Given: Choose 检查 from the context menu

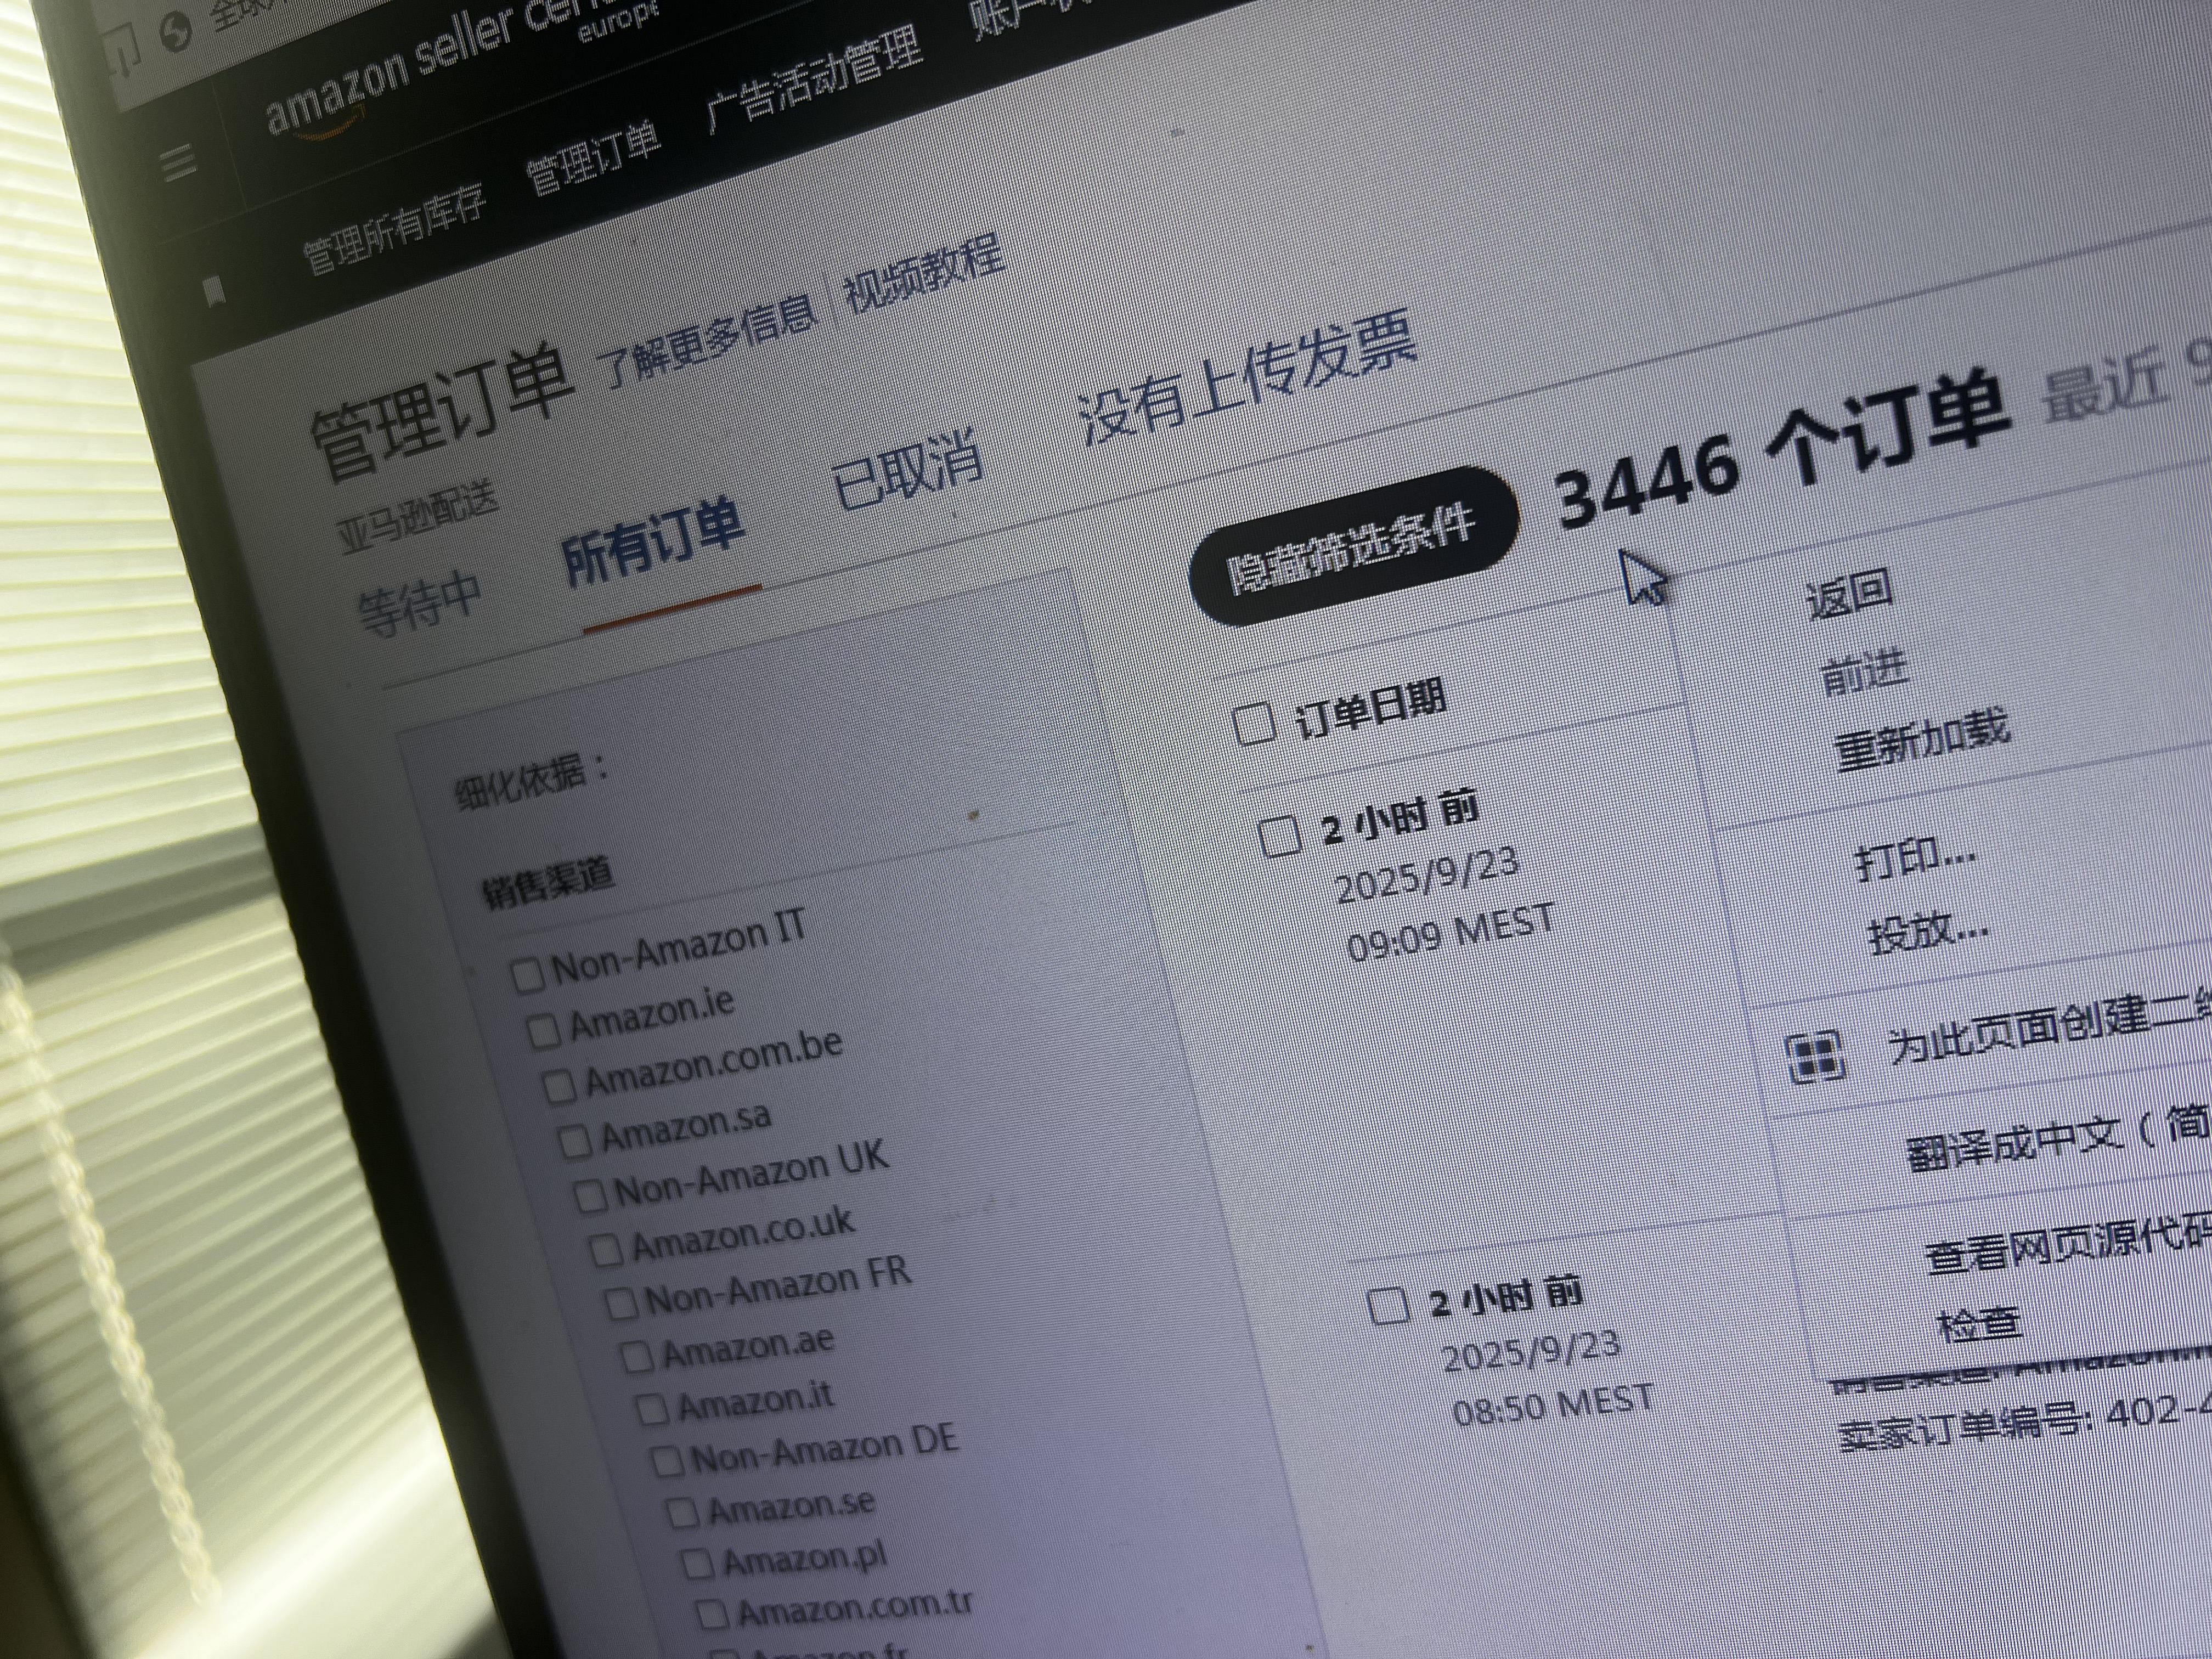Looking at the screenshot, I should 1979,1326.
